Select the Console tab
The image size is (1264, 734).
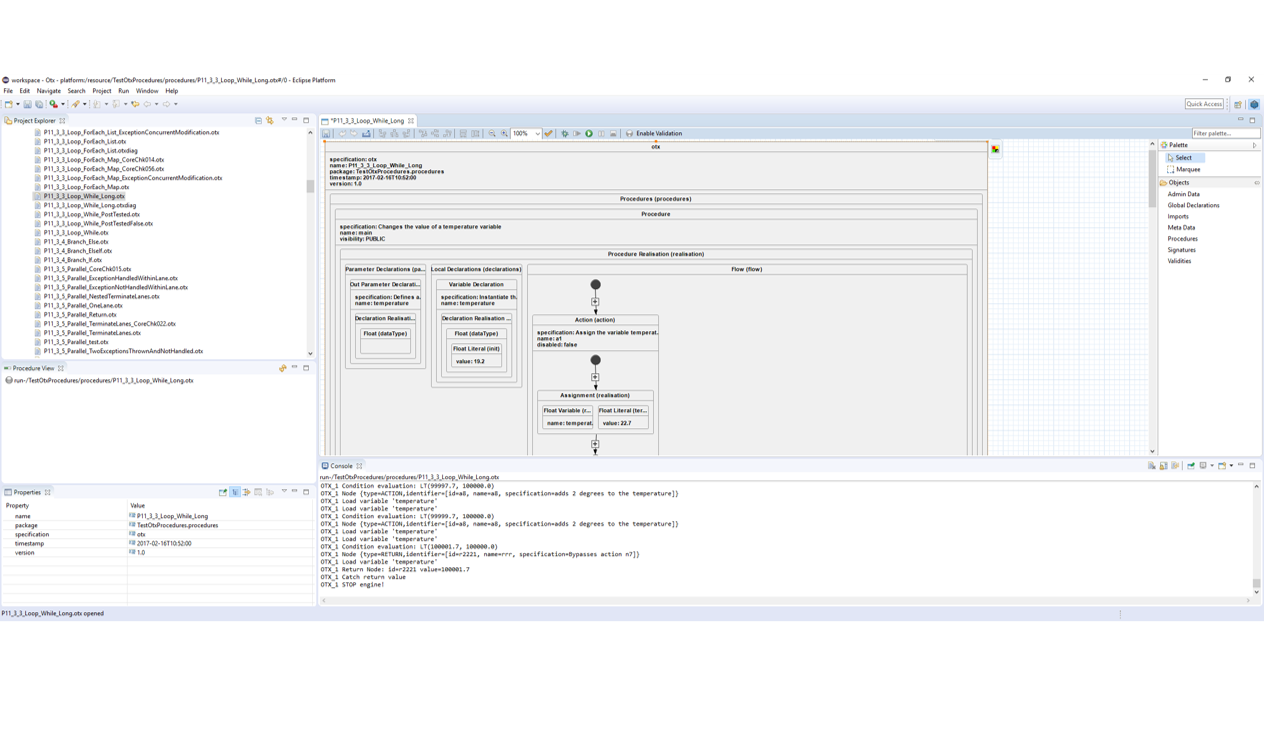click(341, 466)
